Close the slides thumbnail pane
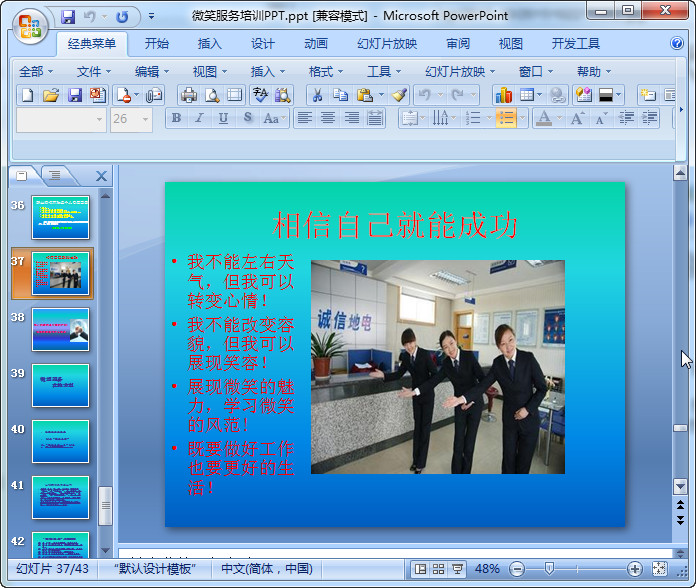 pyautogui.click(x=101, y=176)
